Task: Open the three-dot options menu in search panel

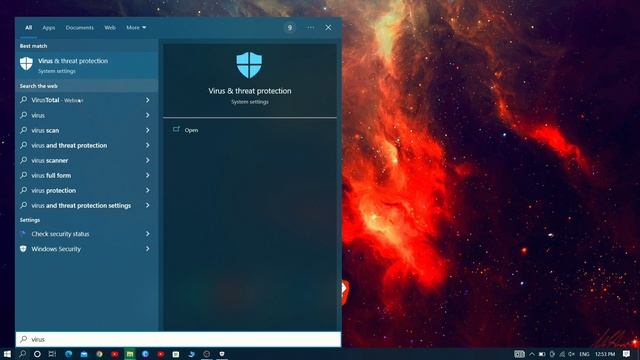Action: click(x=311, y=28)
